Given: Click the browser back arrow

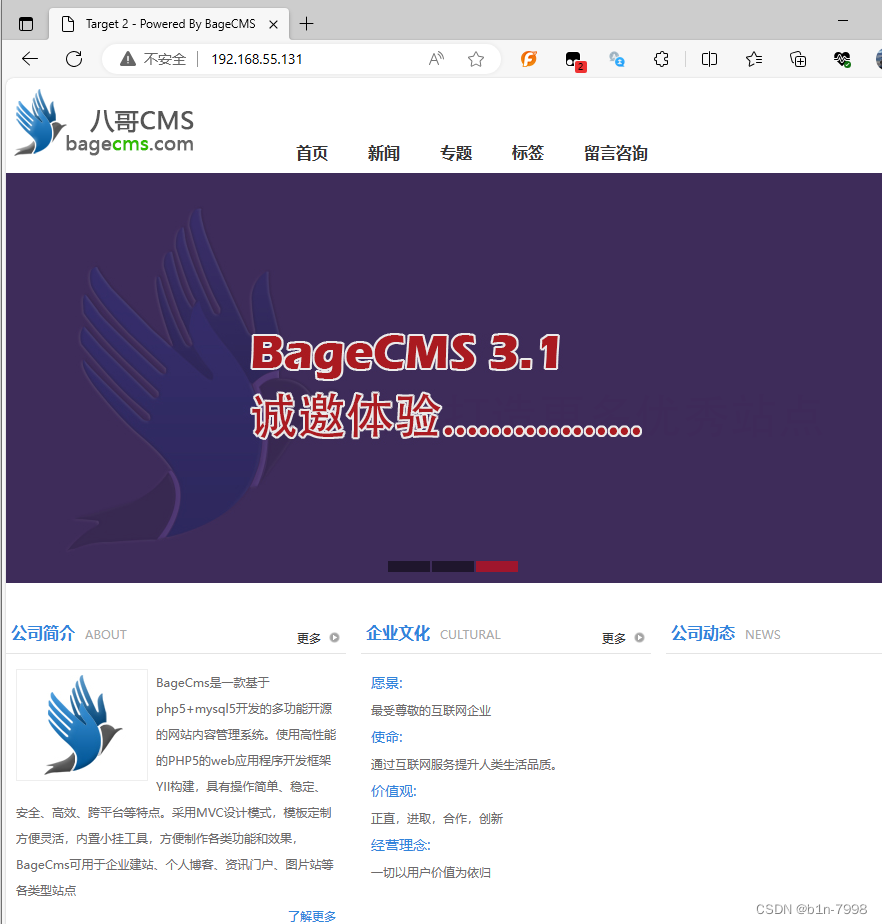Looking at the screenshot, I should tap(29, 59).
